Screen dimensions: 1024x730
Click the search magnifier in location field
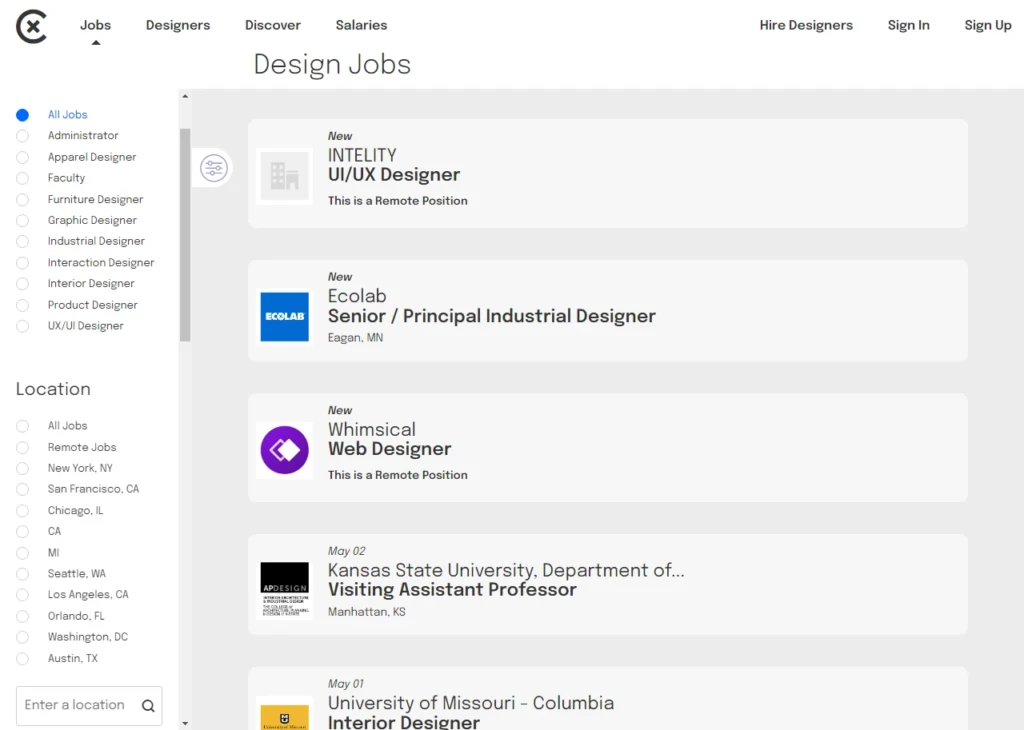pyautogui.click(x=148, y=706)
